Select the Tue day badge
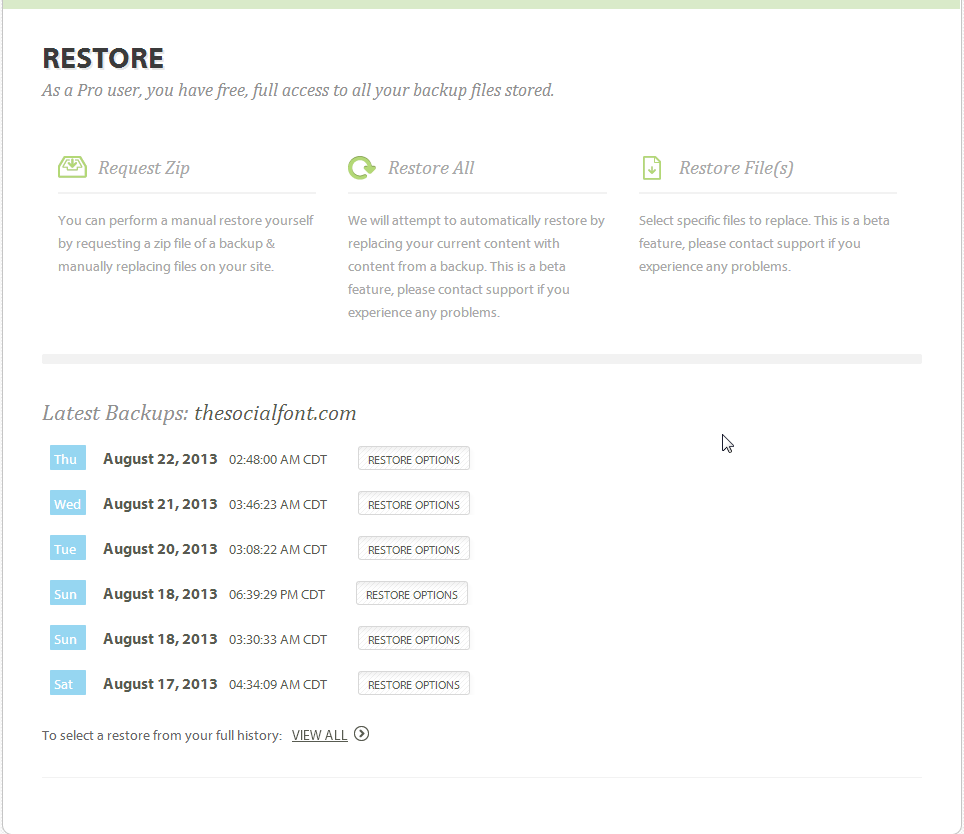 (68, 548)
